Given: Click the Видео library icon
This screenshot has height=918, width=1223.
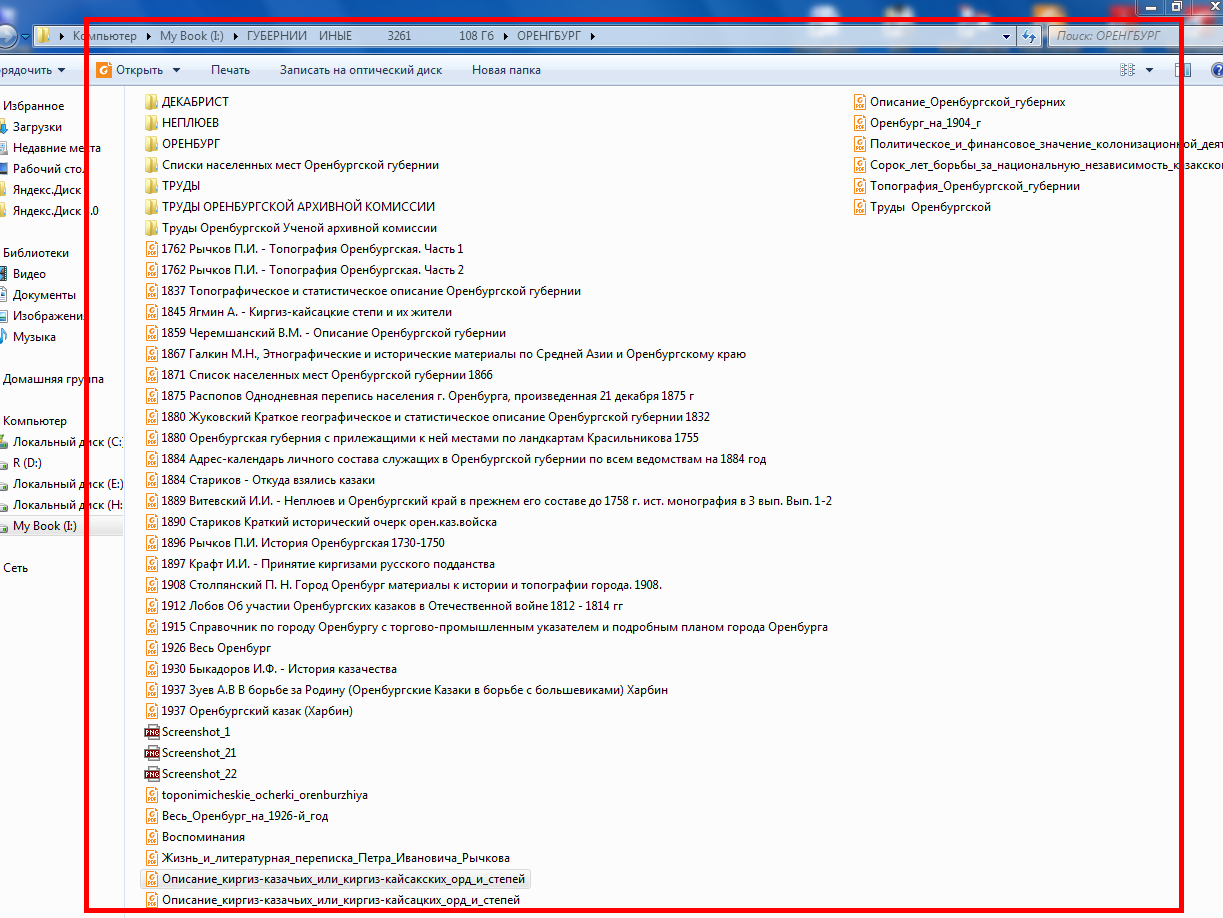Looking at the screenshot, I should click(x=5, y=274).
